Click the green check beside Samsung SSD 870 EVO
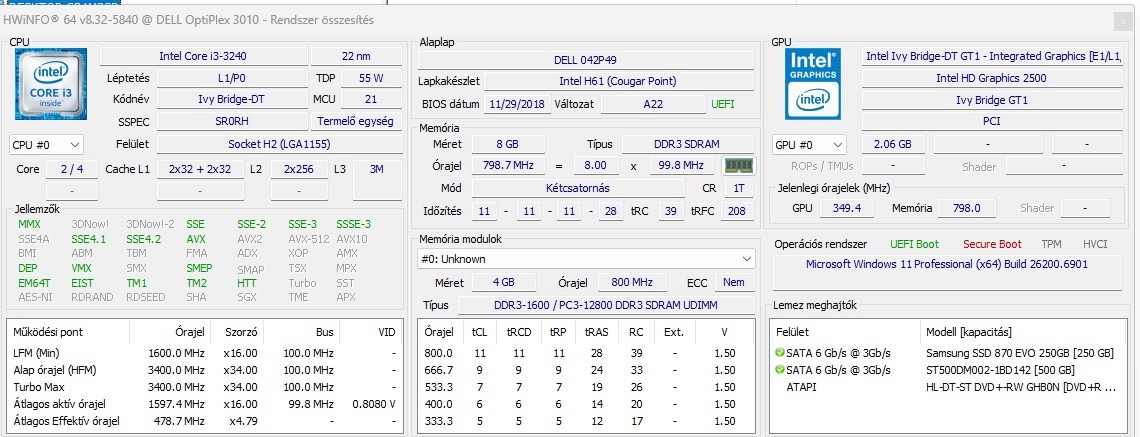Screen dimensions: 1140x437 click(x=780, y=353)
